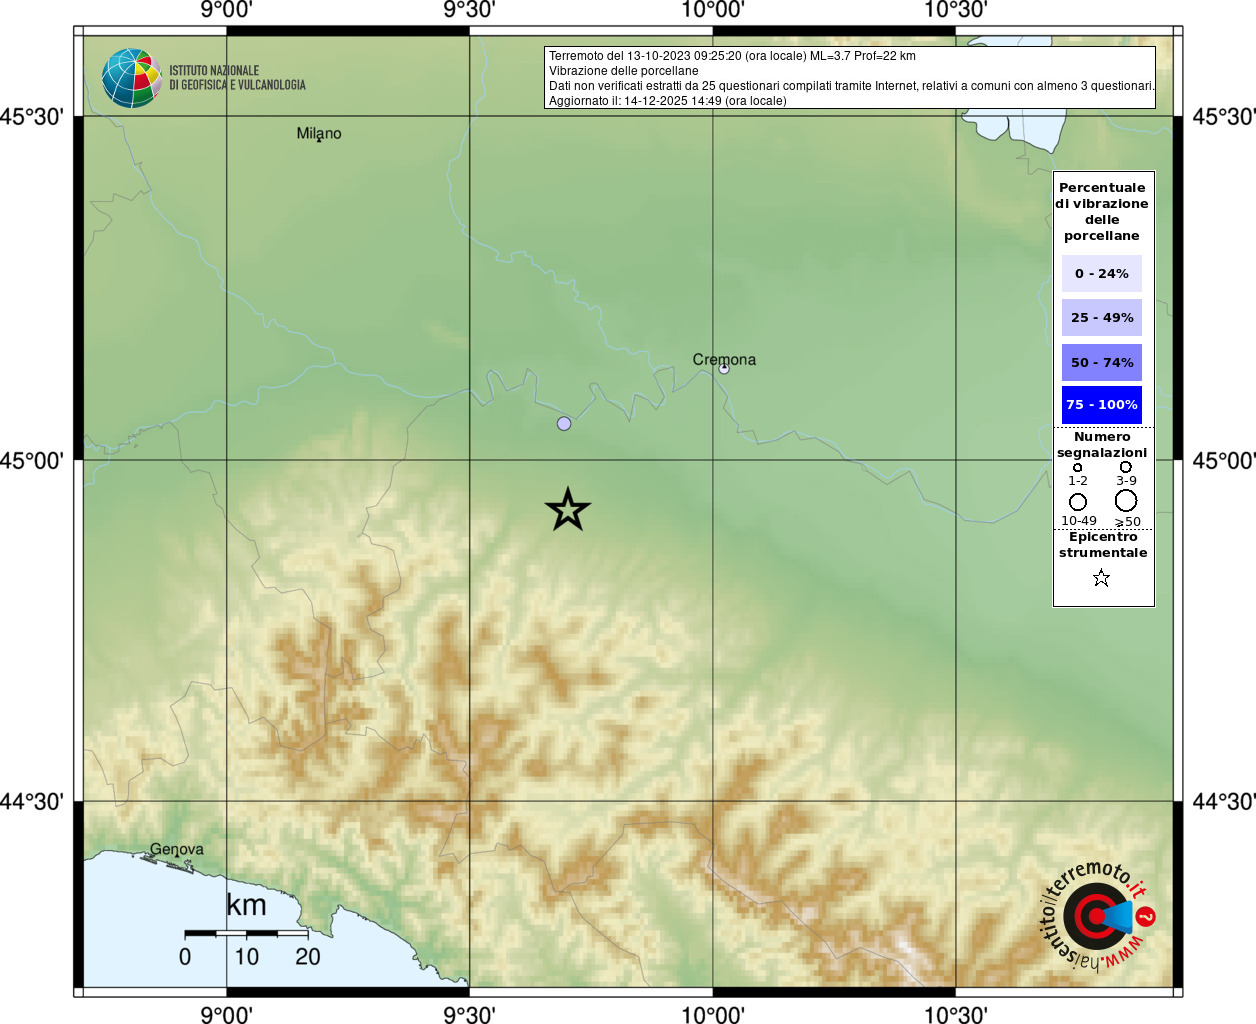Click the km scale bar

point(246,933)
